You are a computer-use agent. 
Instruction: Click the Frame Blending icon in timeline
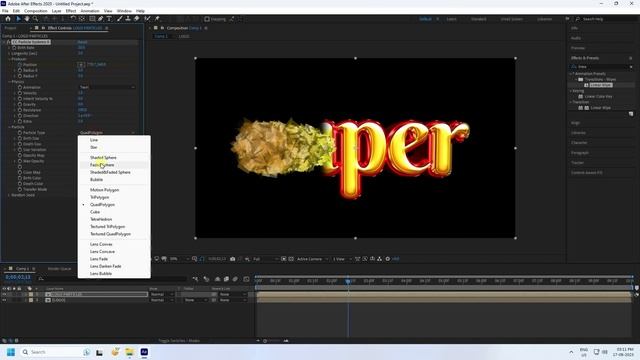pos(226,279)
